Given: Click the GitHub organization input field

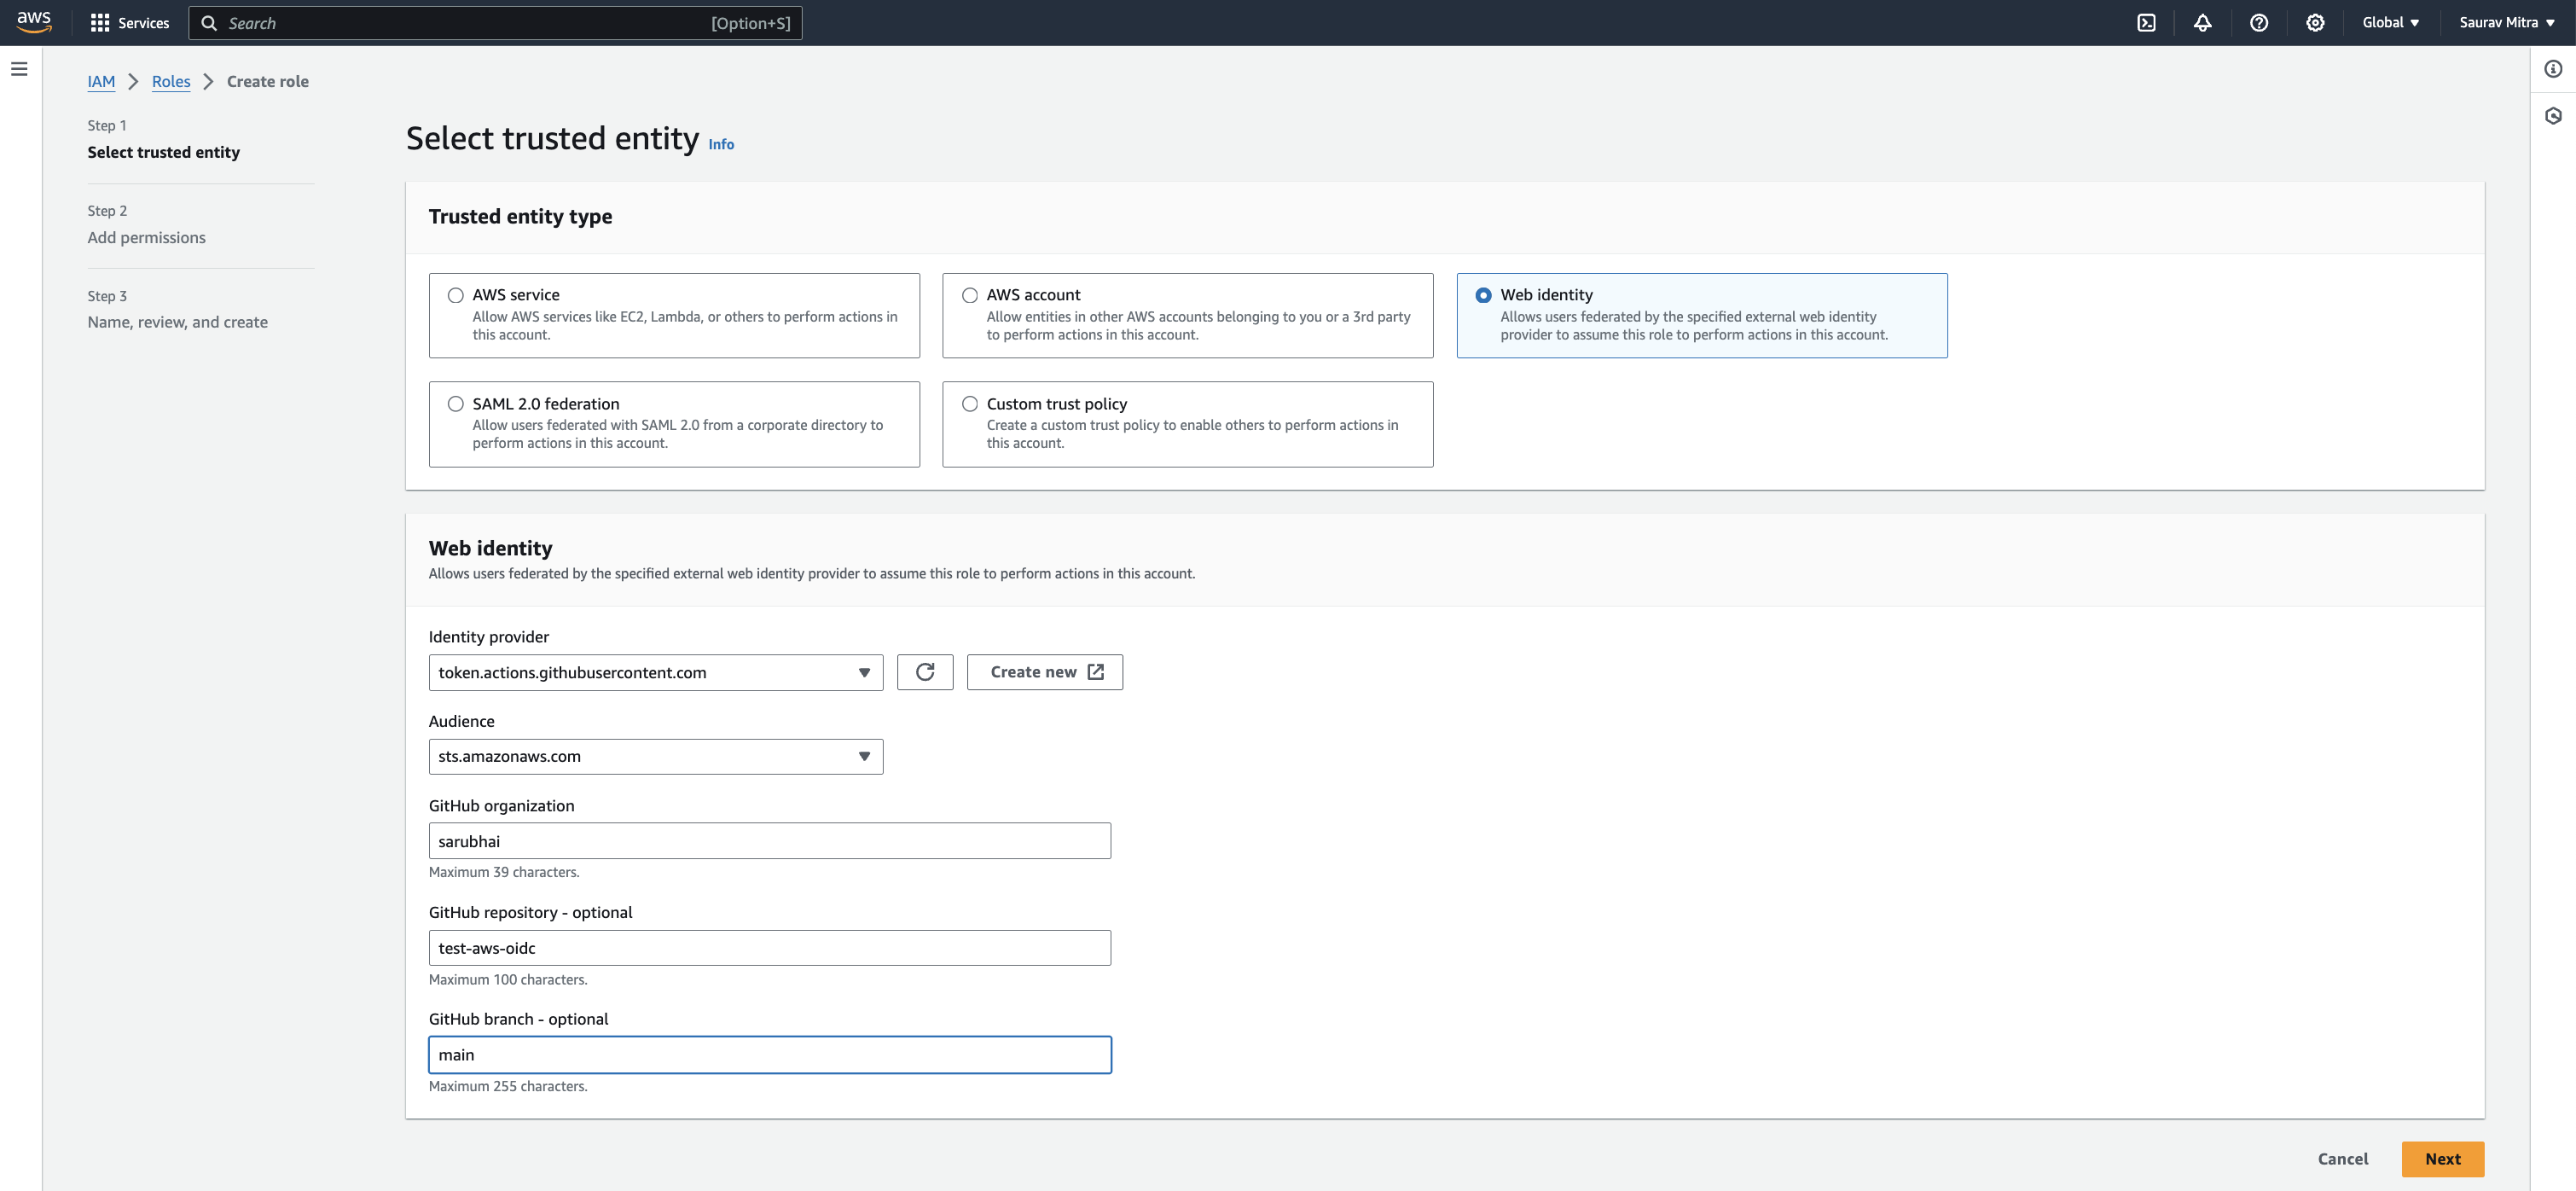Looking at the screenshot, I should click(769, 841).
